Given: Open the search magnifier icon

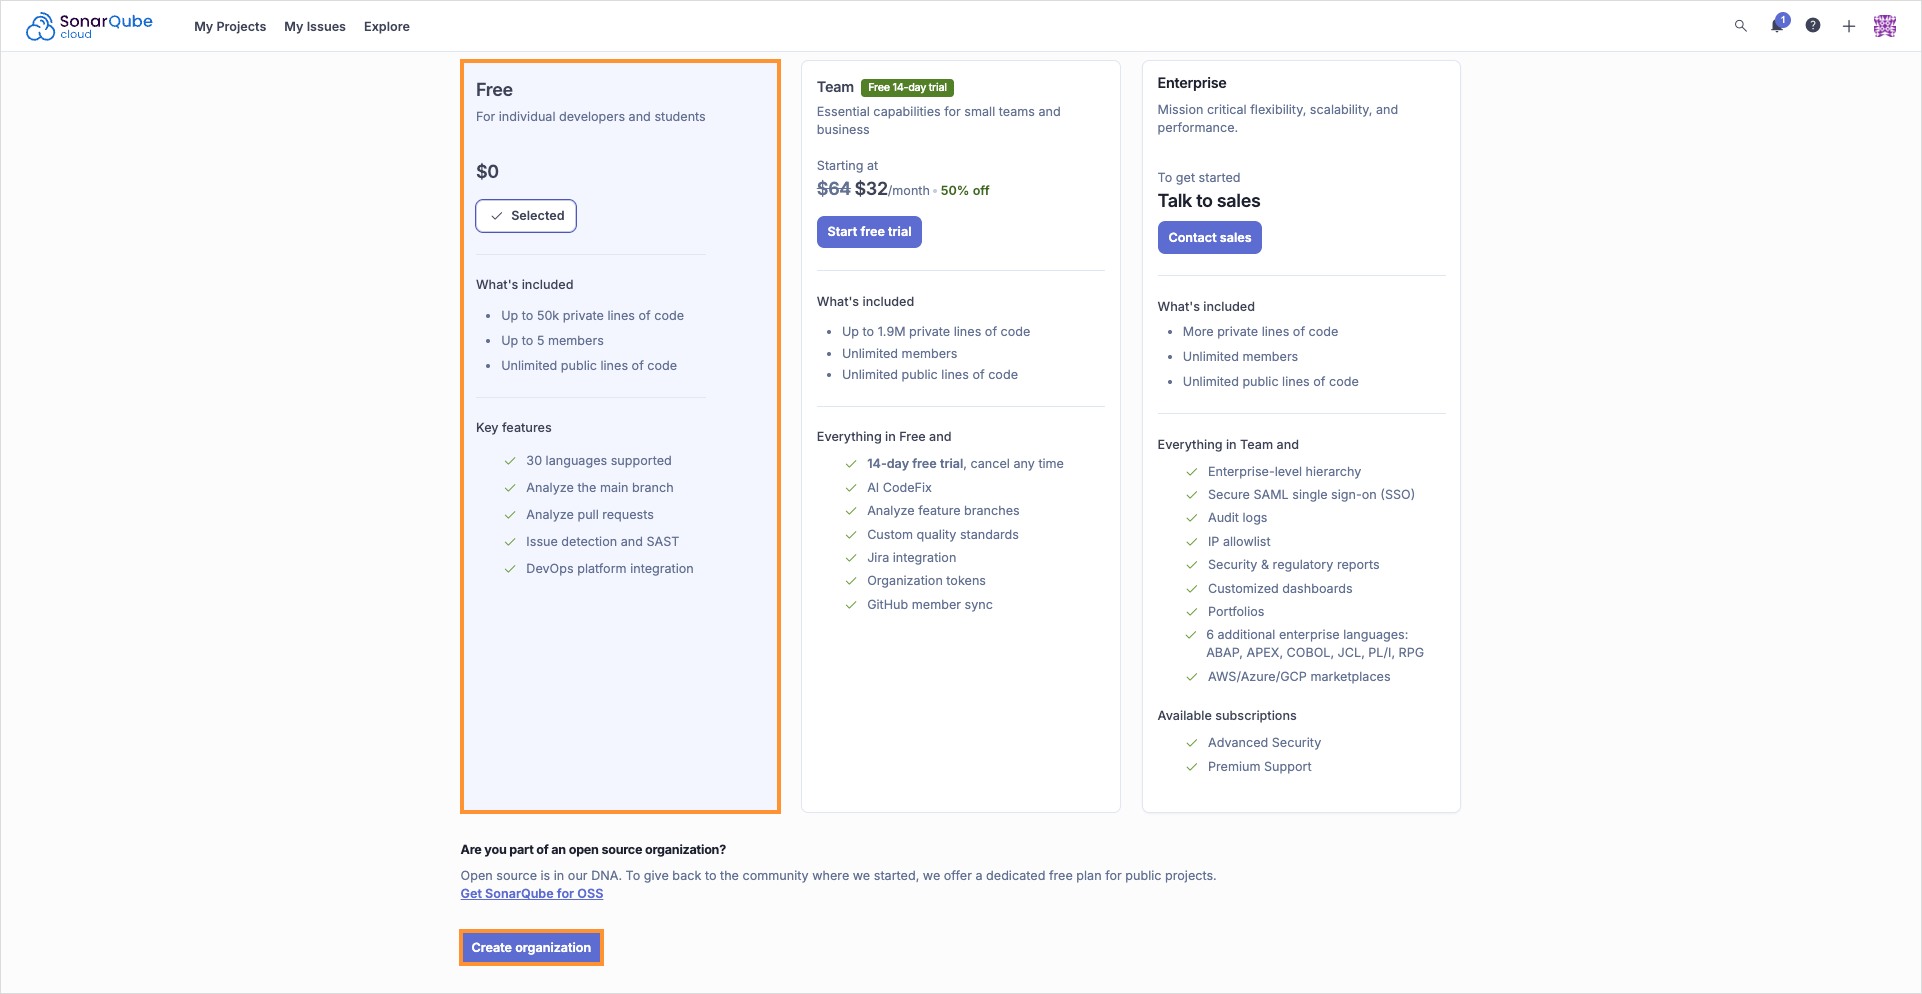Looking at the screenshot, I should [x=1740, y=26].
